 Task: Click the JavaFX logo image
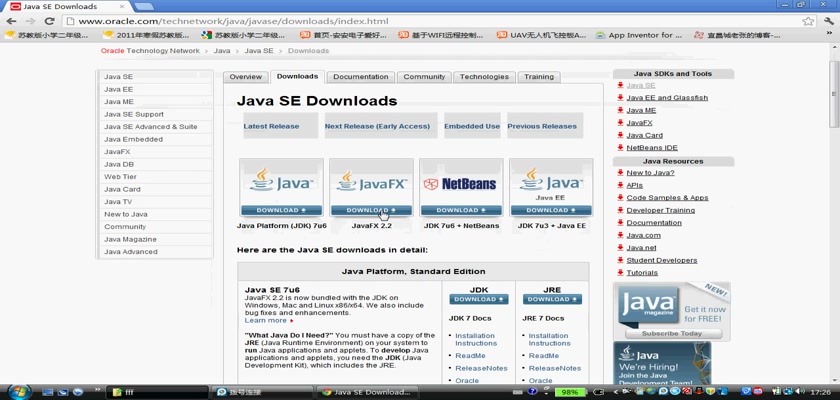(371, 181)
